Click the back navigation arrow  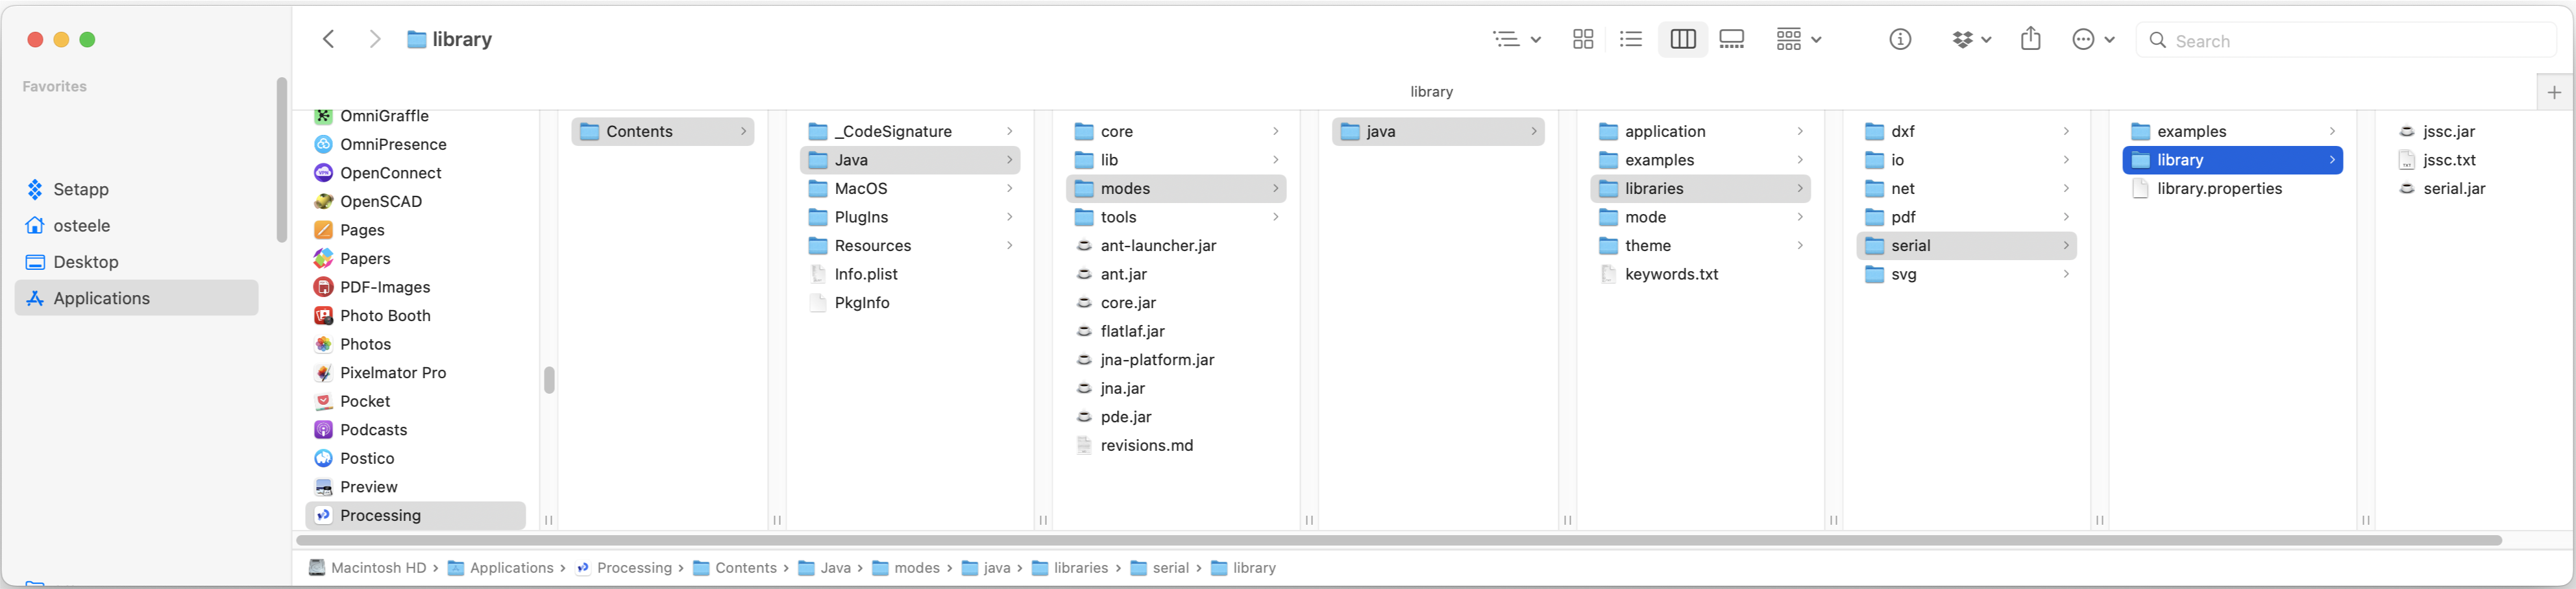pyautogui.click(x=328, y=39)
